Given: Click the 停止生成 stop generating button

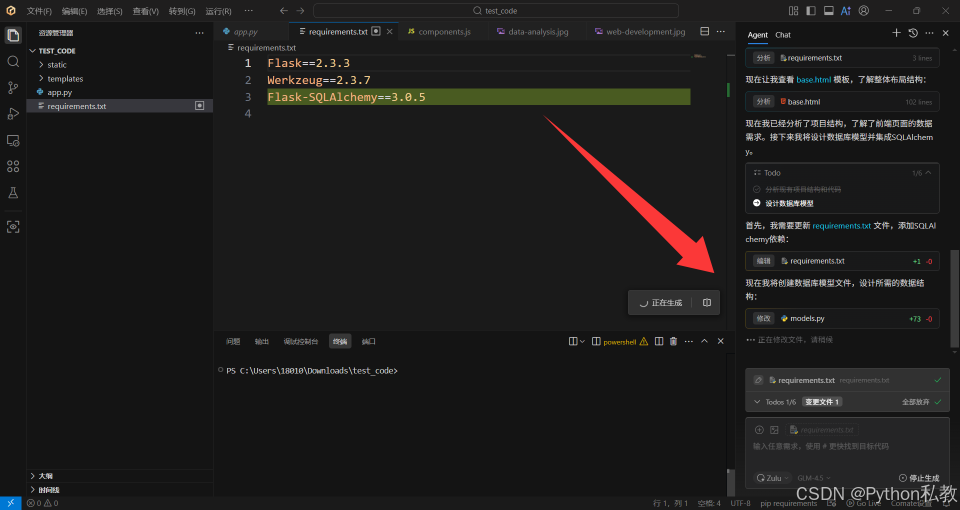Looking at the screenshot, I should [x=918, y=478].
